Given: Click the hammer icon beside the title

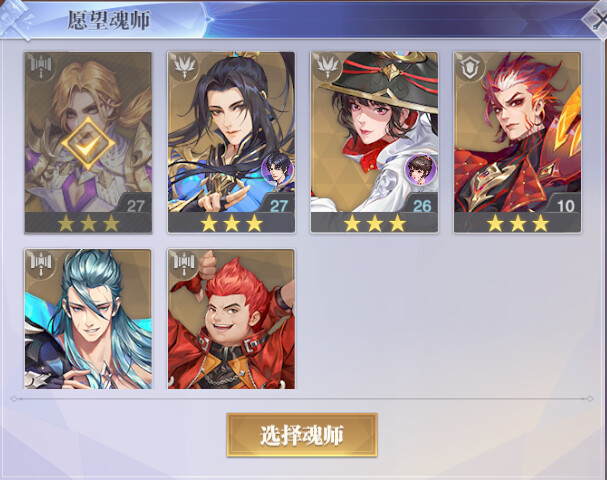Looking at the screenshot, I should coord(16,19).
